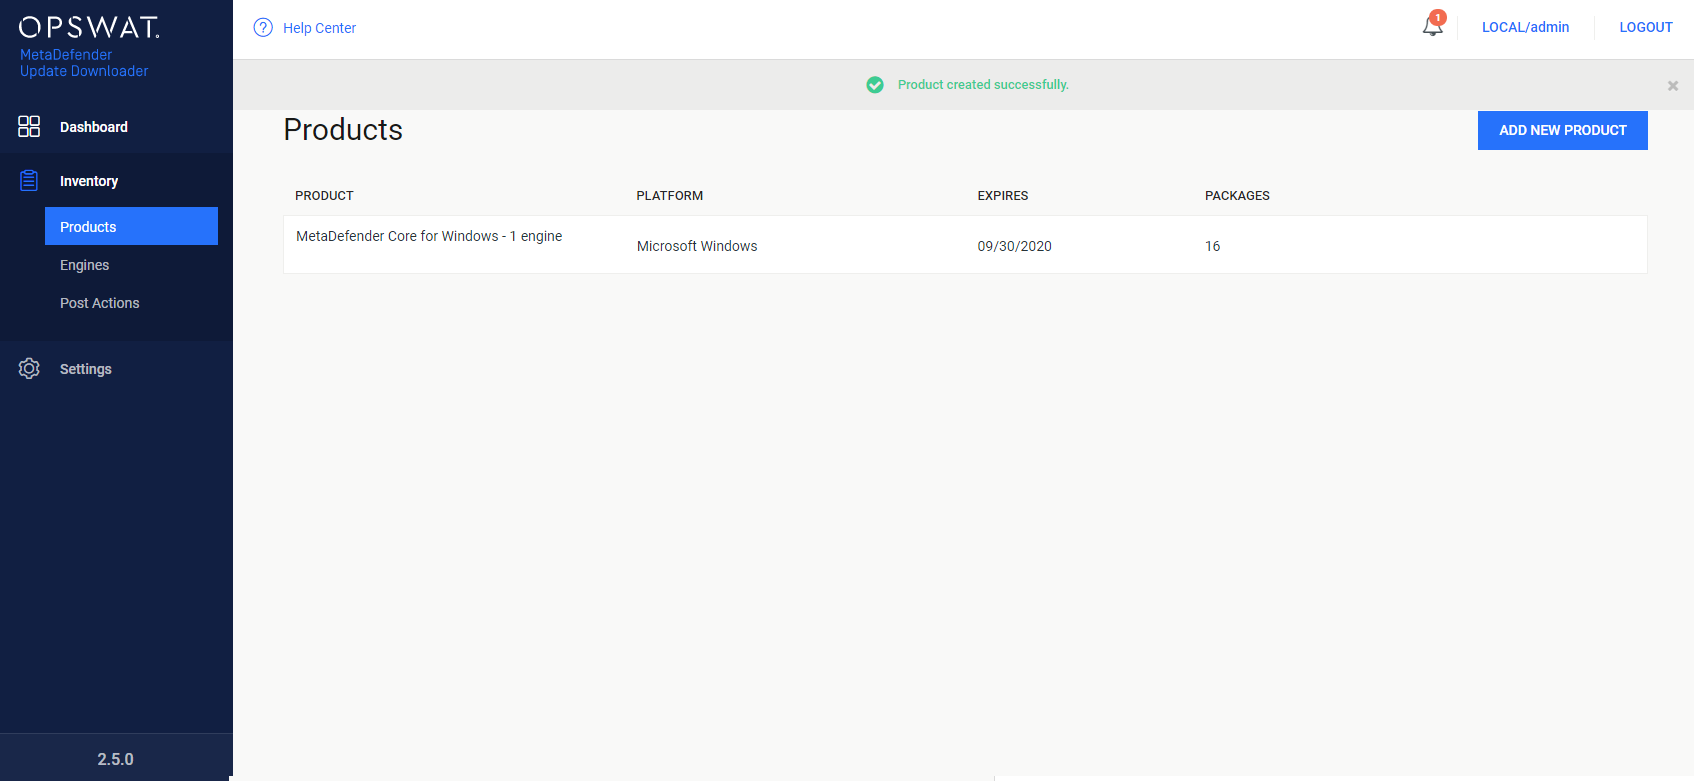Open the Inventory menu section
1694x781 pixels.
[x=89, y=181]
